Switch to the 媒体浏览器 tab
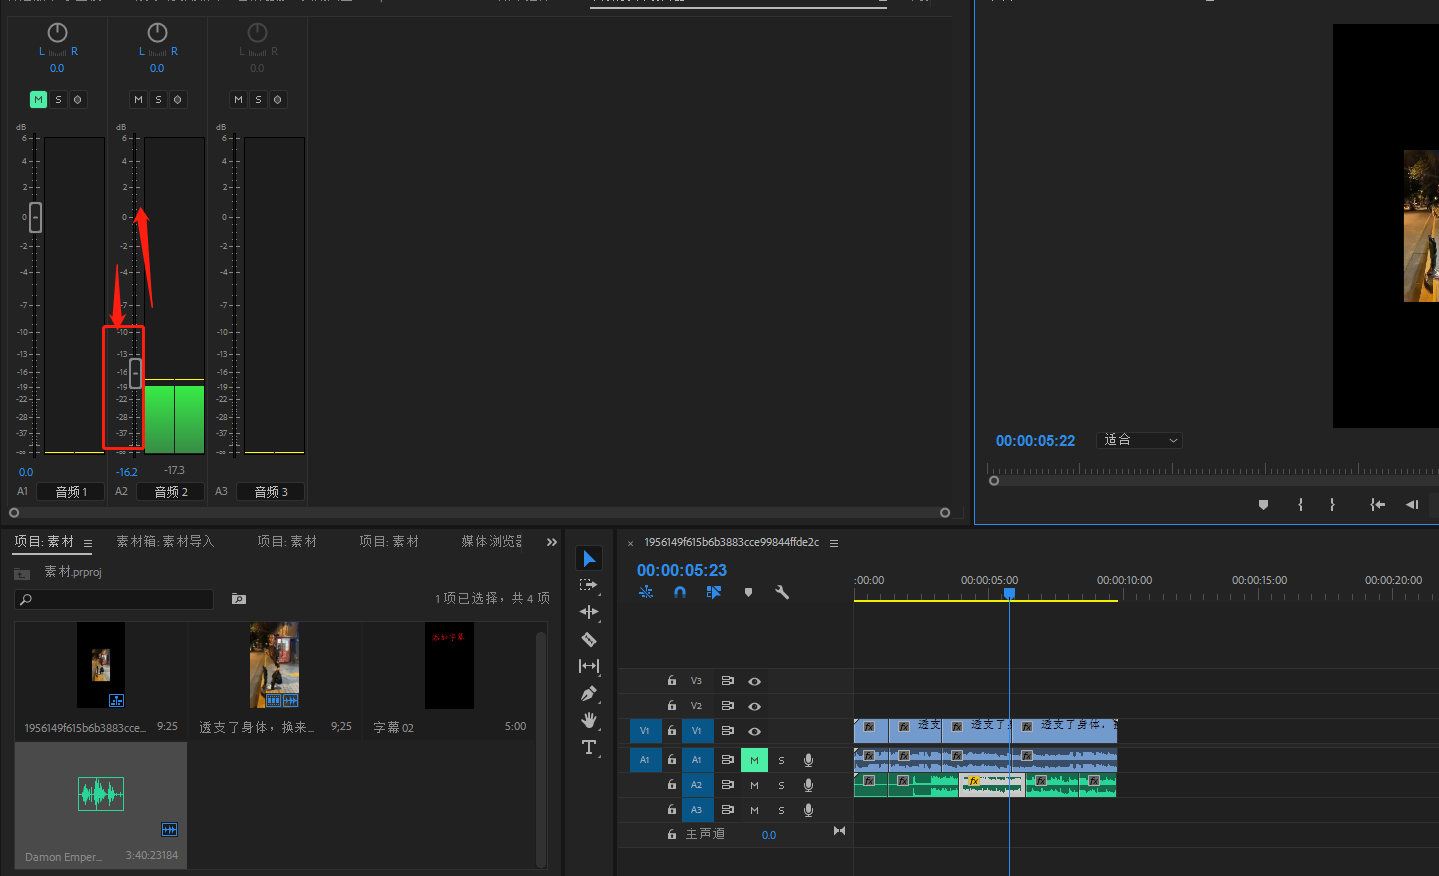Viewport: 1439px width, 876px height. (x=491, y=541)
